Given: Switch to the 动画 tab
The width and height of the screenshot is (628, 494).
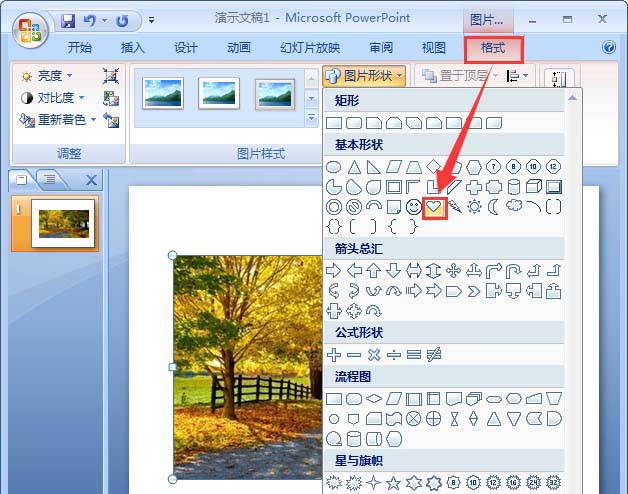Looking at the screenshot, I should [239, 48].
